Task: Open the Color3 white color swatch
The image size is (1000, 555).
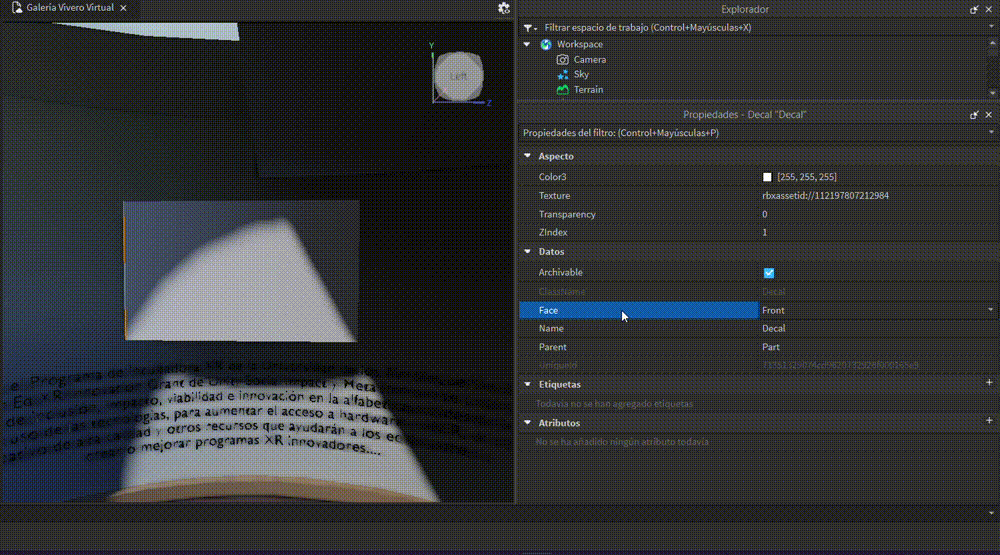Action: pyautogui.click(x=767, y=177)
